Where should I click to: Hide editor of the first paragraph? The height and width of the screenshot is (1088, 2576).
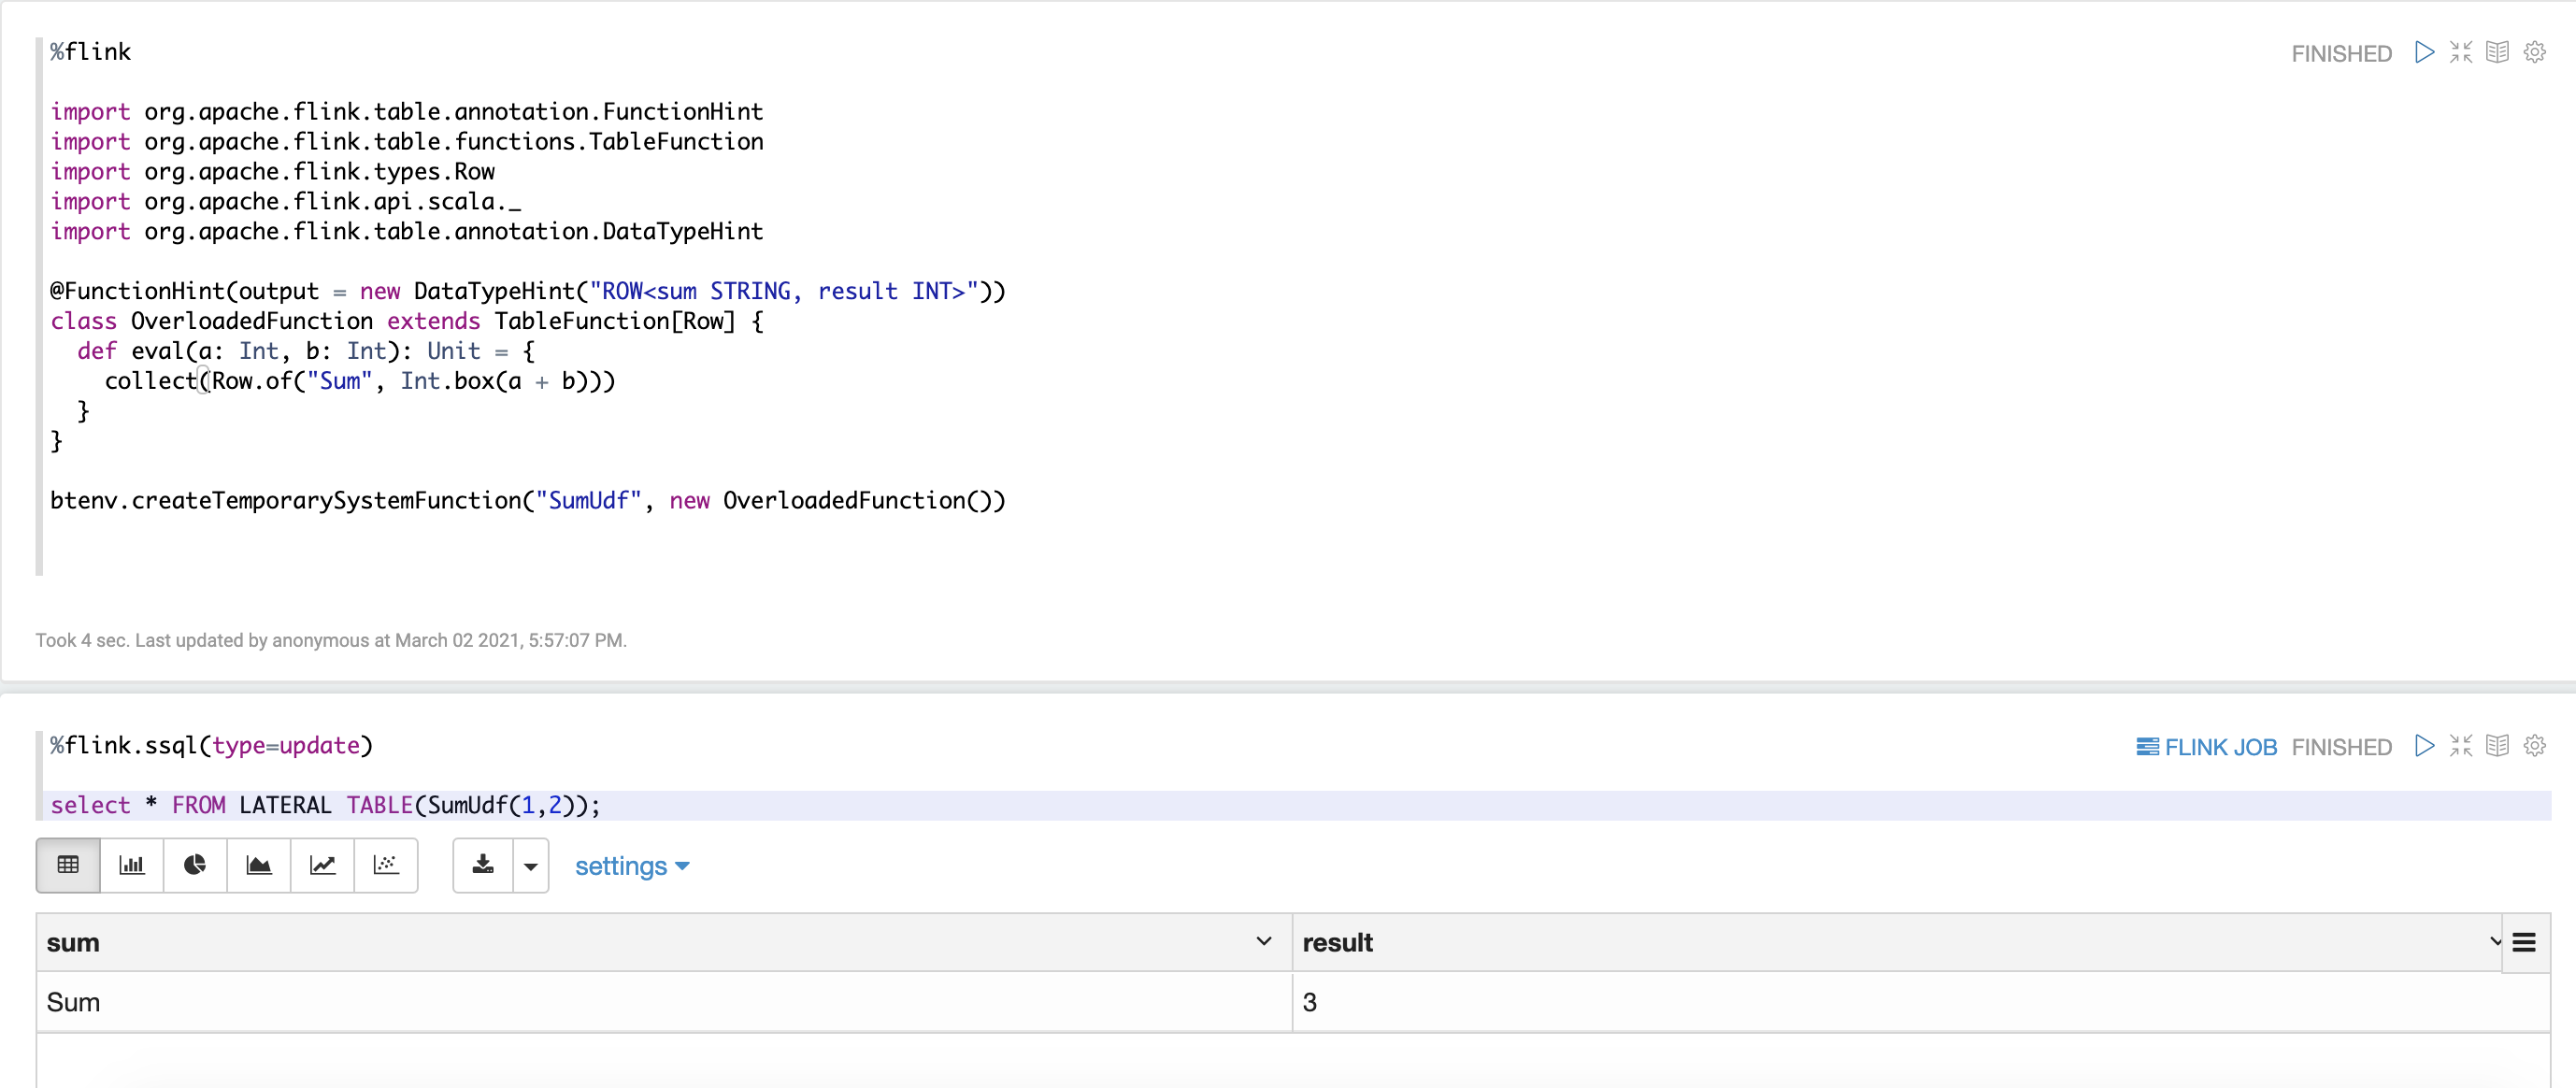(2461, 52)
